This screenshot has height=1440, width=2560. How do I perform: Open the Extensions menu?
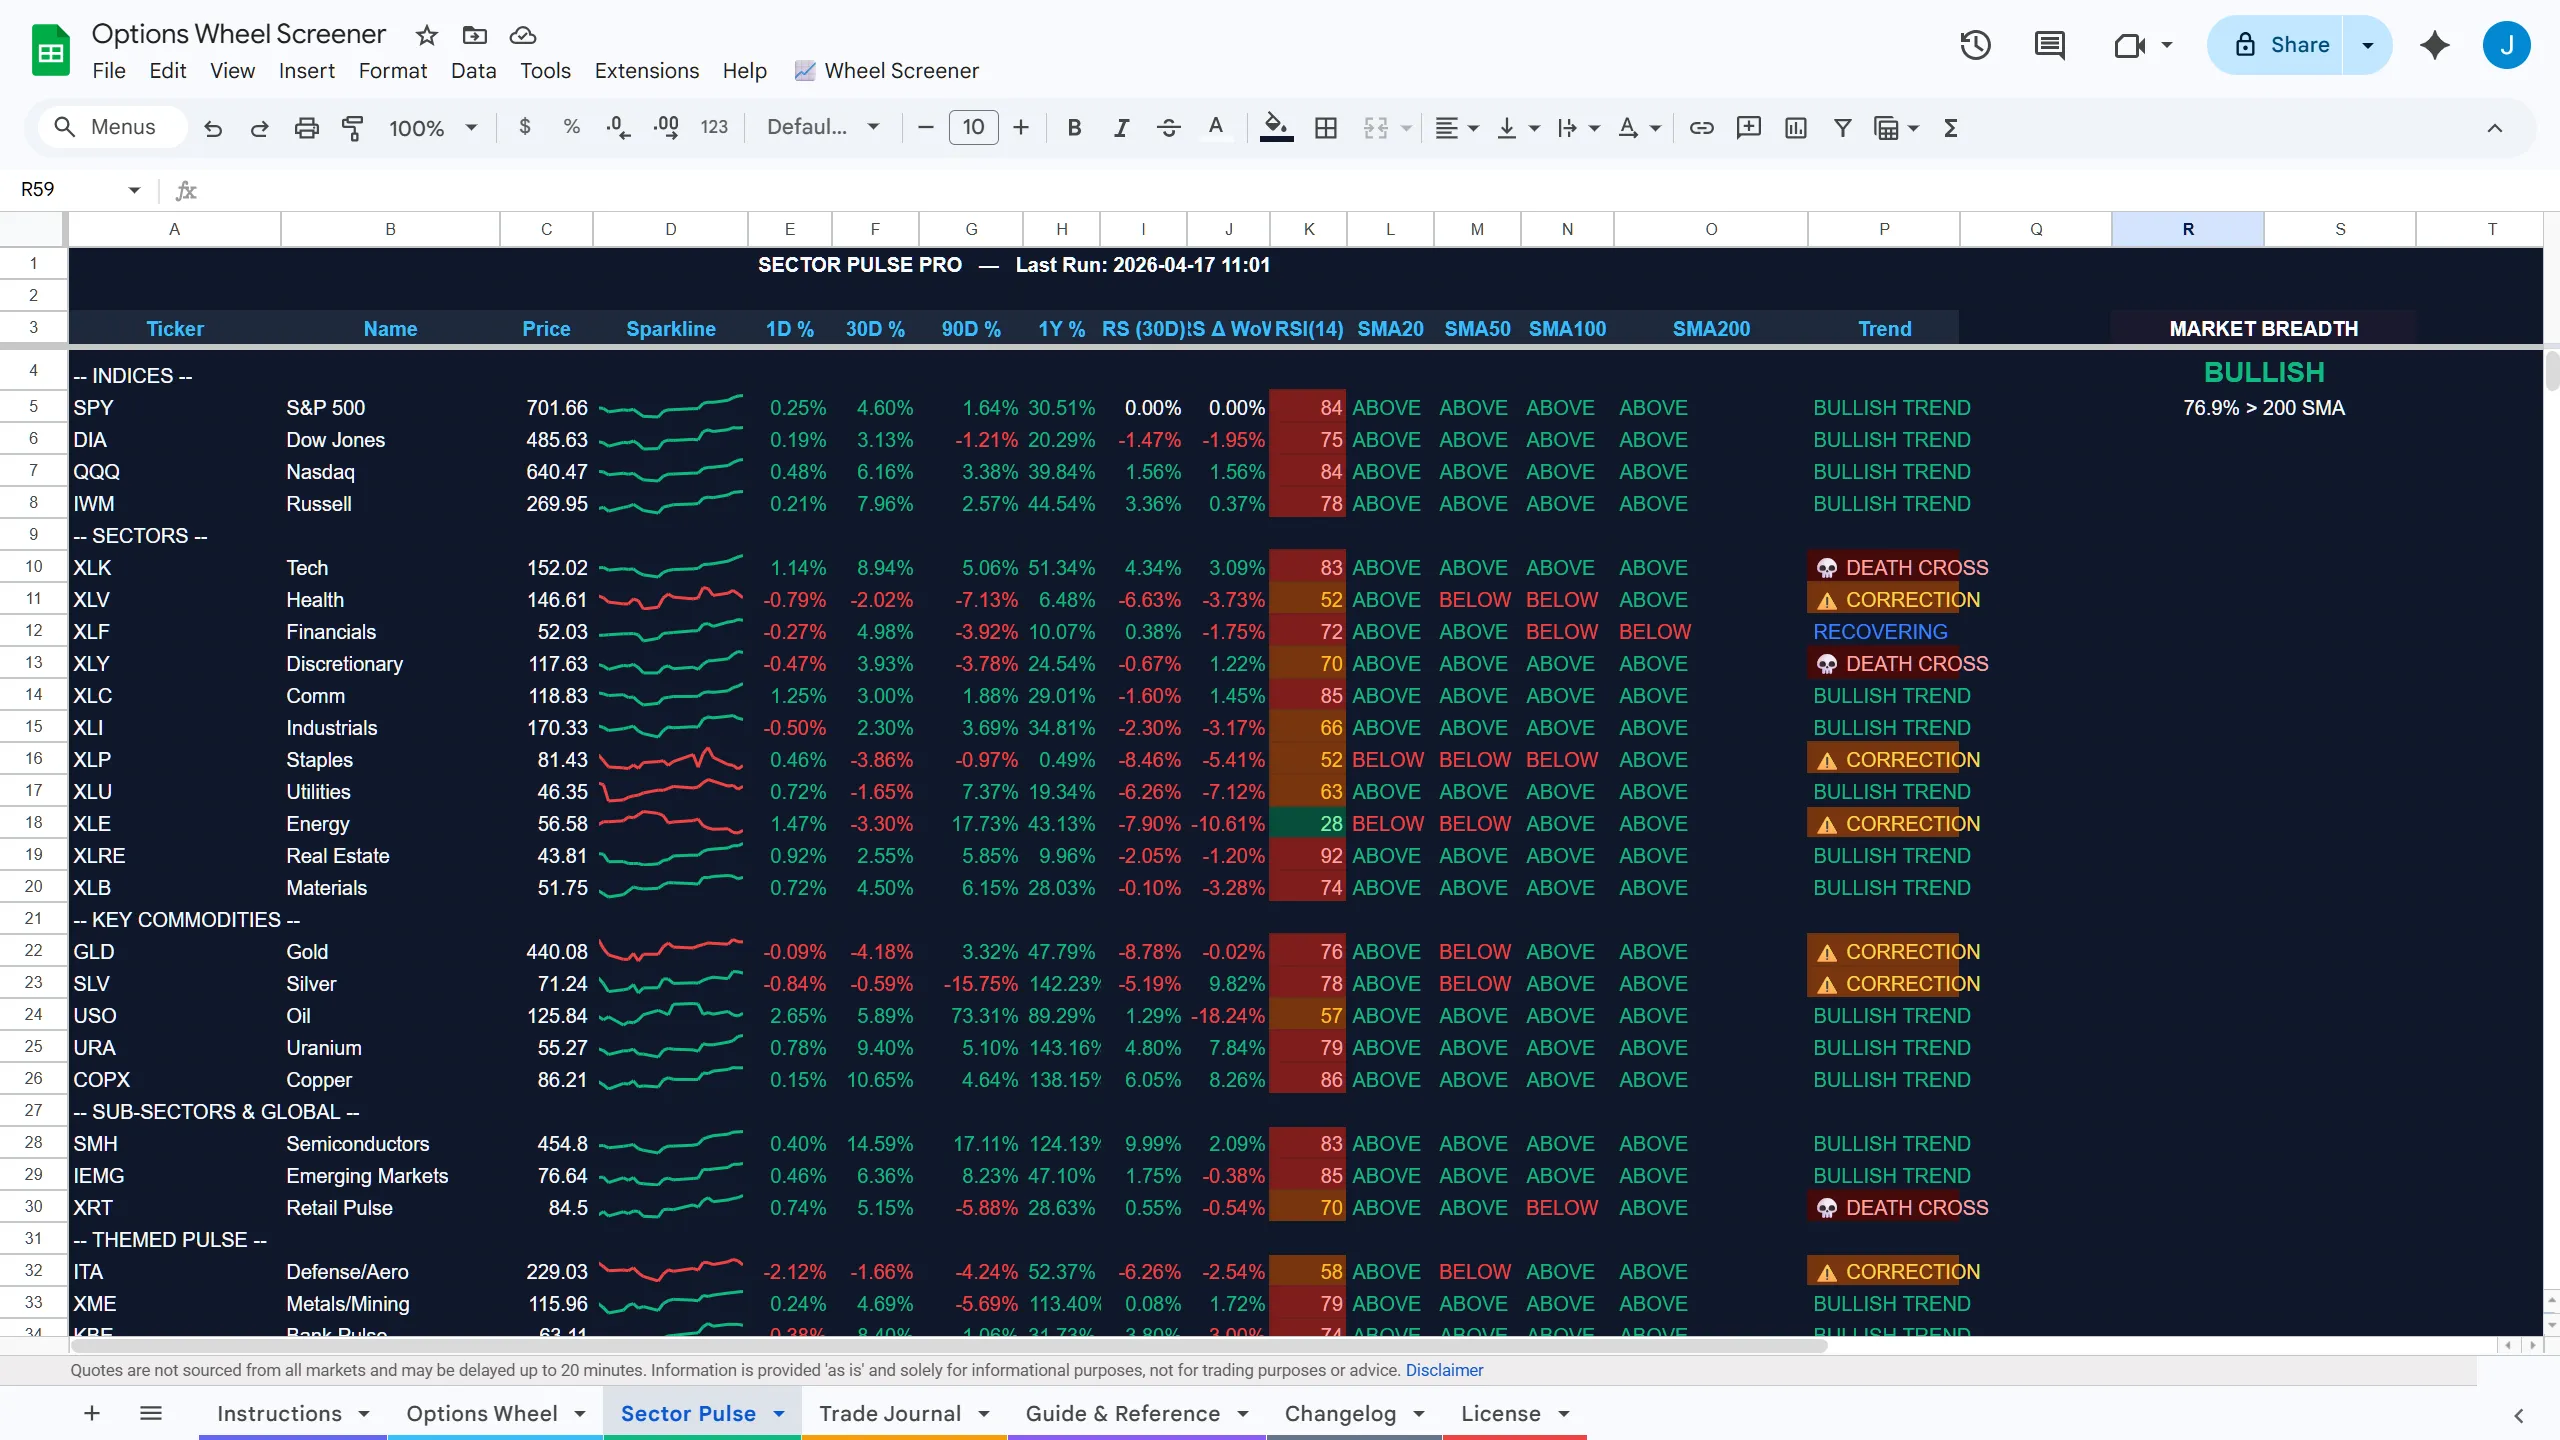[646, 71]
